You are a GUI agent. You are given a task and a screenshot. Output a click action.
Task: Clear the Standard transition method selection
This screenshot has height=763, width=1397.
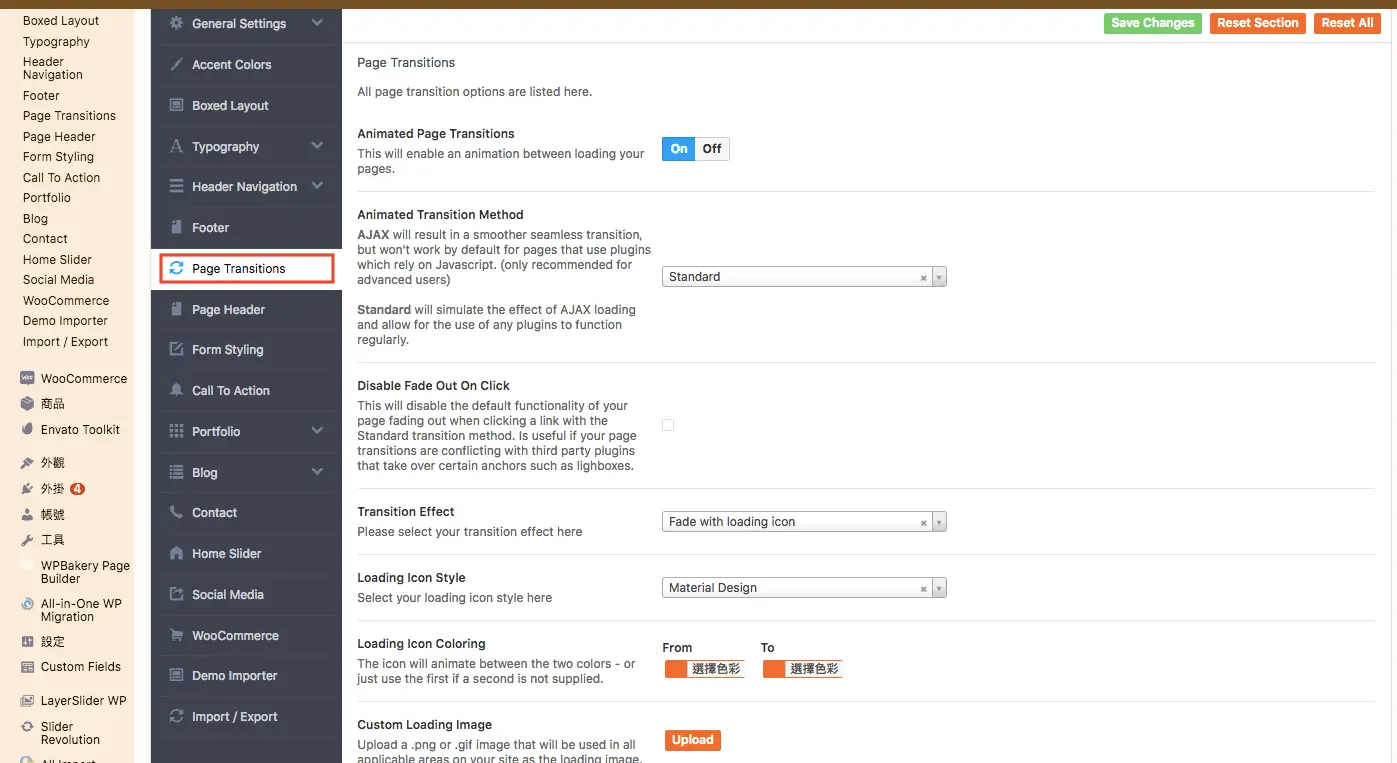coord(923,278)
